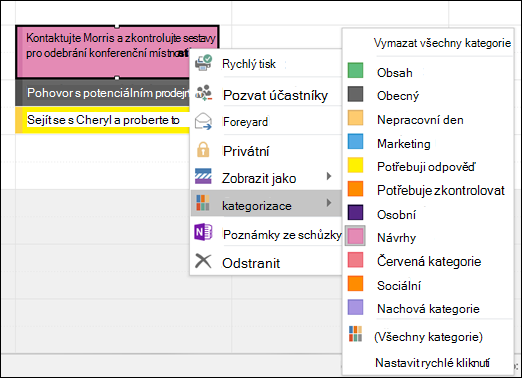Viewport: 522px width, 378px height.
Task: Click the dark gray Obecný swatch
Action: 355,94
